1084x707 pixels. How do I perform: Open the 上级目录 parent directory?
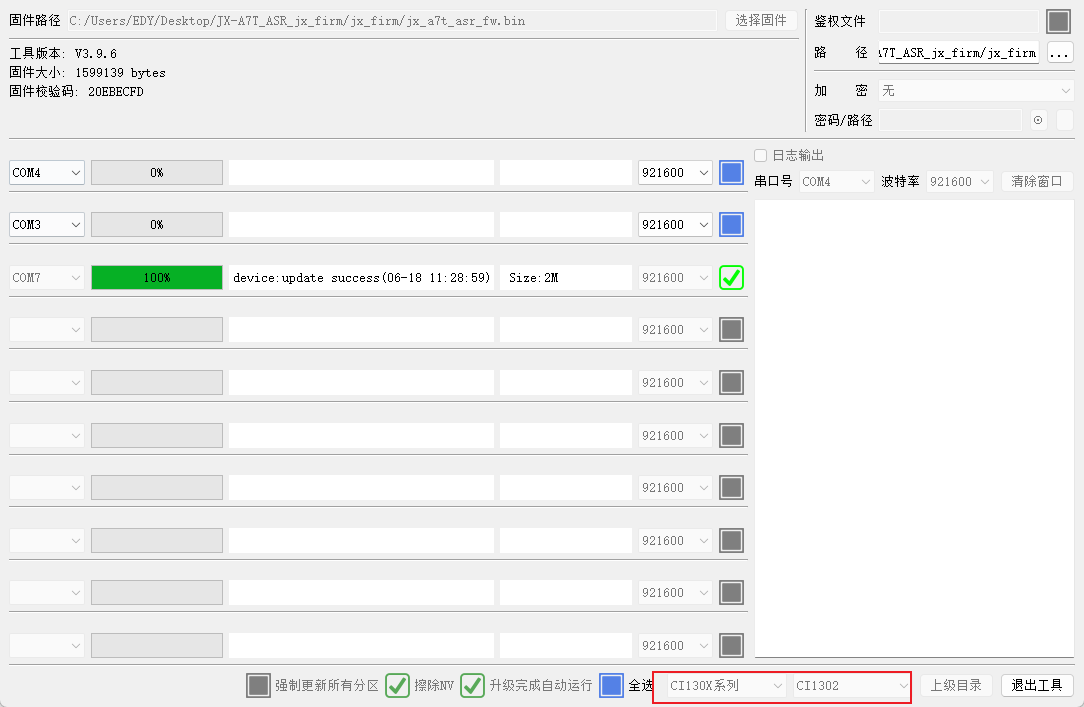(956, 686)
